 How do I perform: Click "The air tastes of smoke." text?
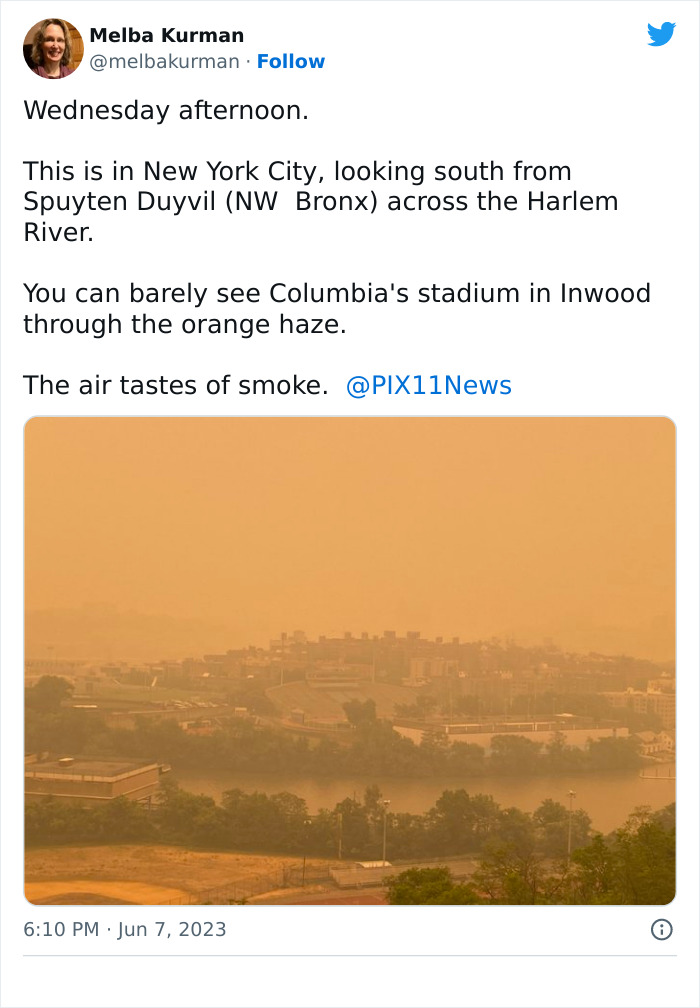(175, 385)
